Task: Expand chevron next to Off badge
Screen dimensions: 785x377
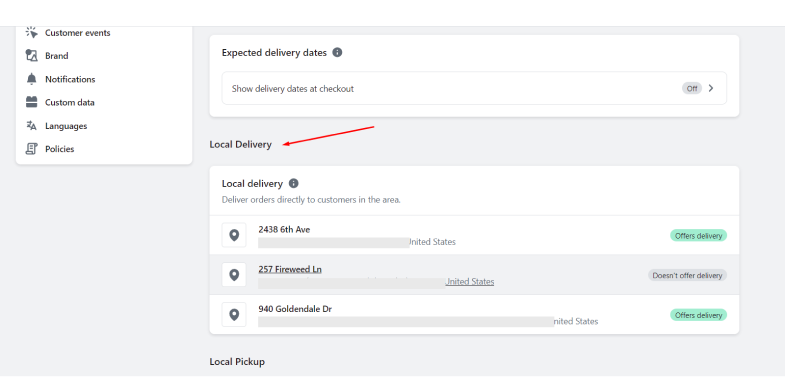Action: (711, 88)
